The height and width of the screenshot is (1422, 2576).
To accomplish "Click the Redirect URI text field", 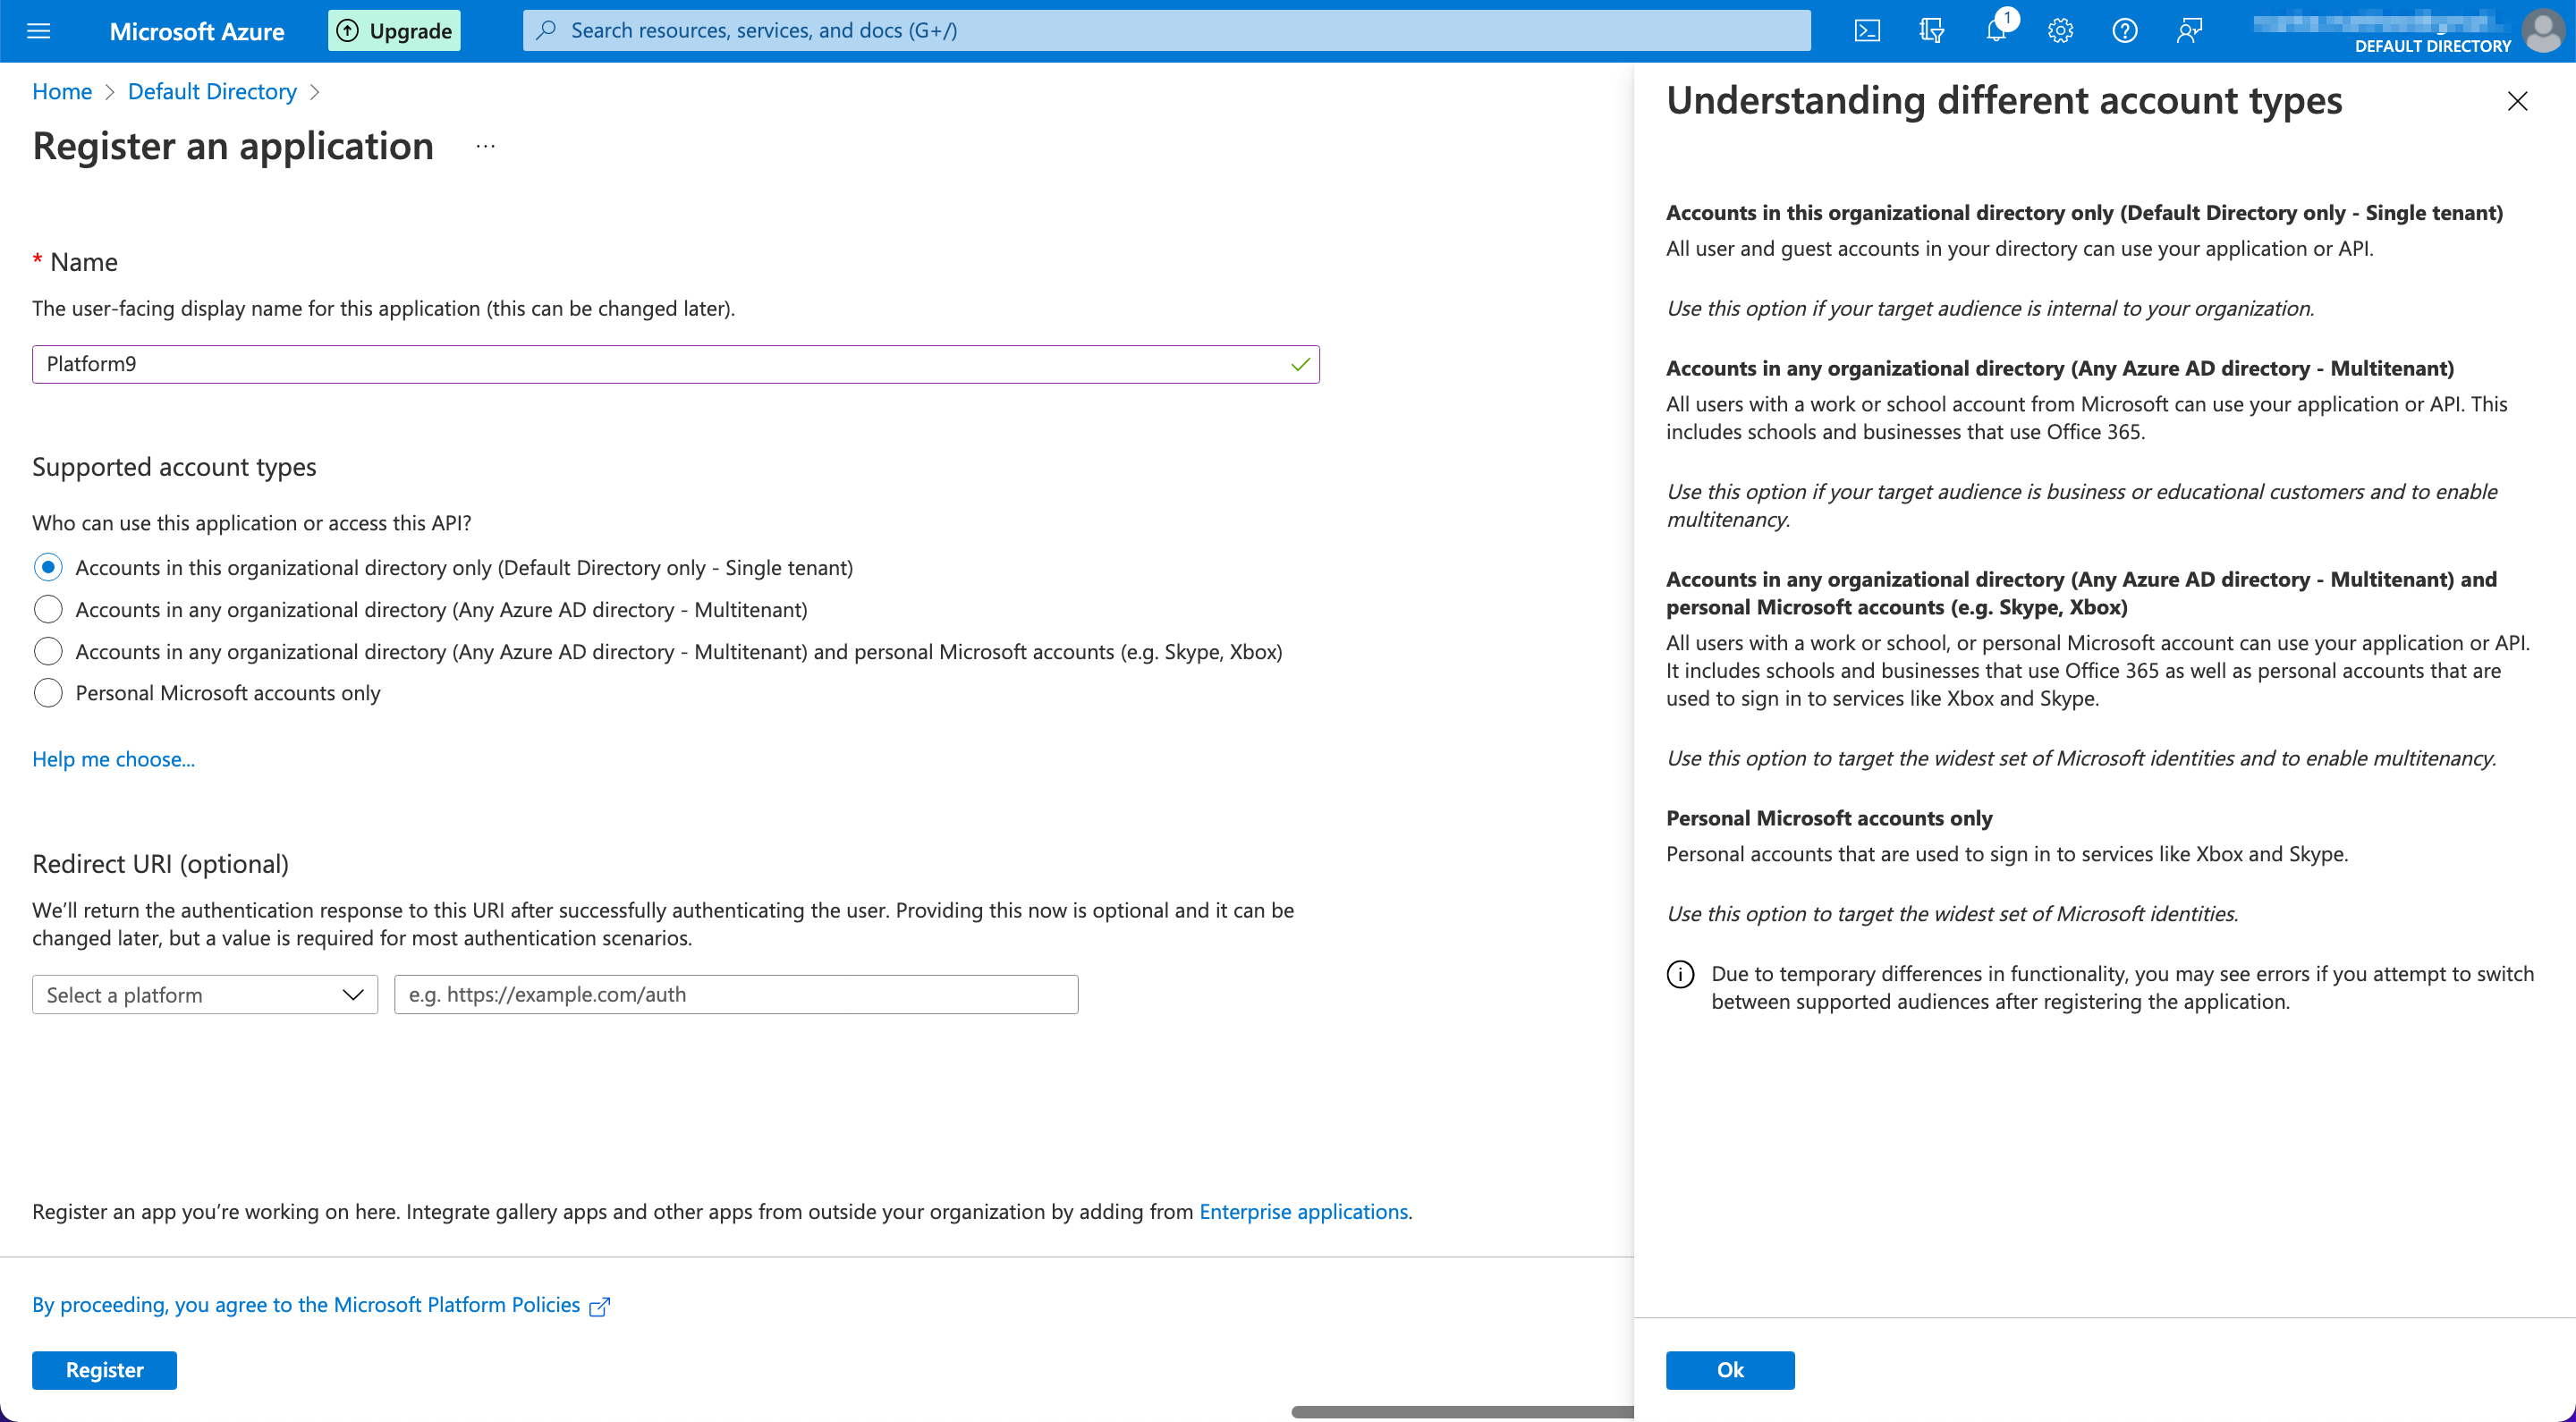I will pyautogui.click(x=736, y=995).
